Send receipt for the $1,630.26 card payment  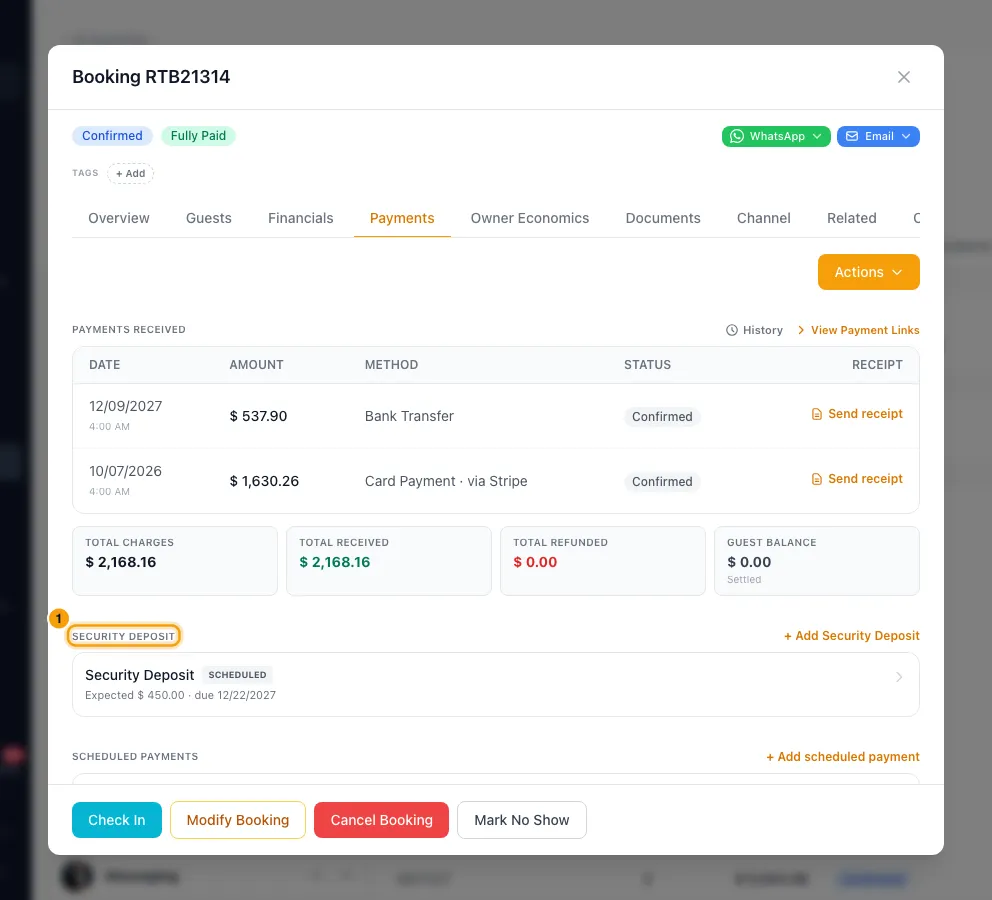857,479
